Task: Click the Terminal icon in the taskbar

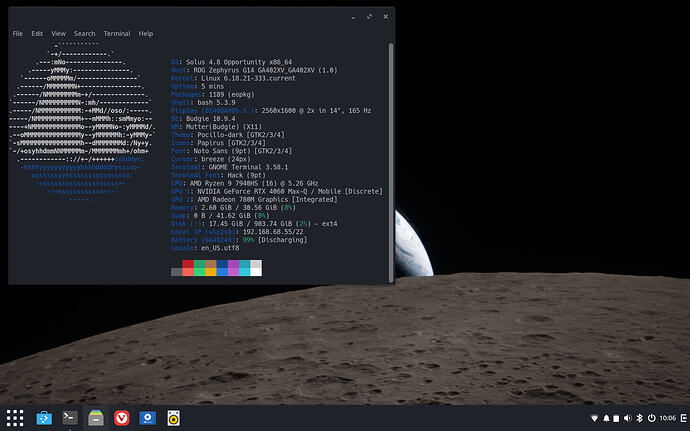Action: 70,417
